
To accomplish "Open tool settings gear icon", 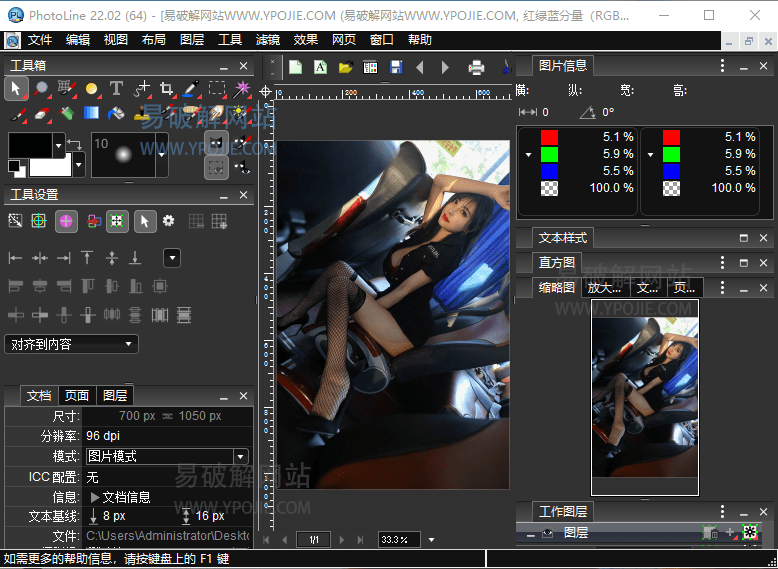I will pos(169,220).
